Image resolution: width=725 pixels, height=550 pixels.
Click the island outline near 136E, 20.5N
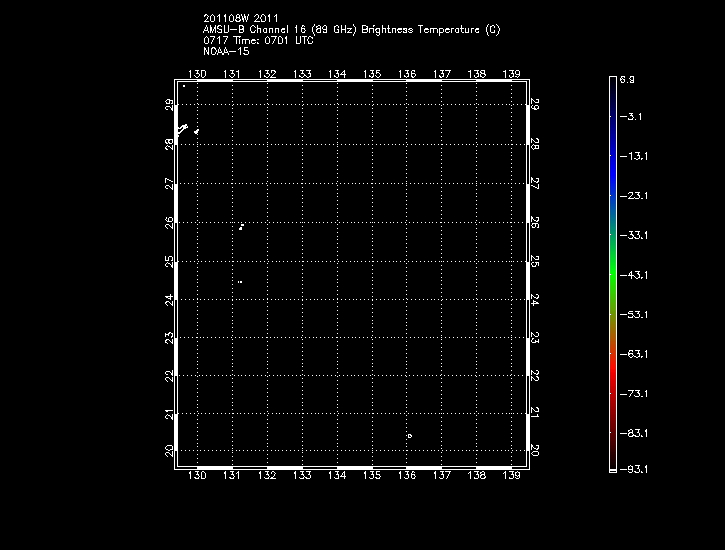point(409,436)
